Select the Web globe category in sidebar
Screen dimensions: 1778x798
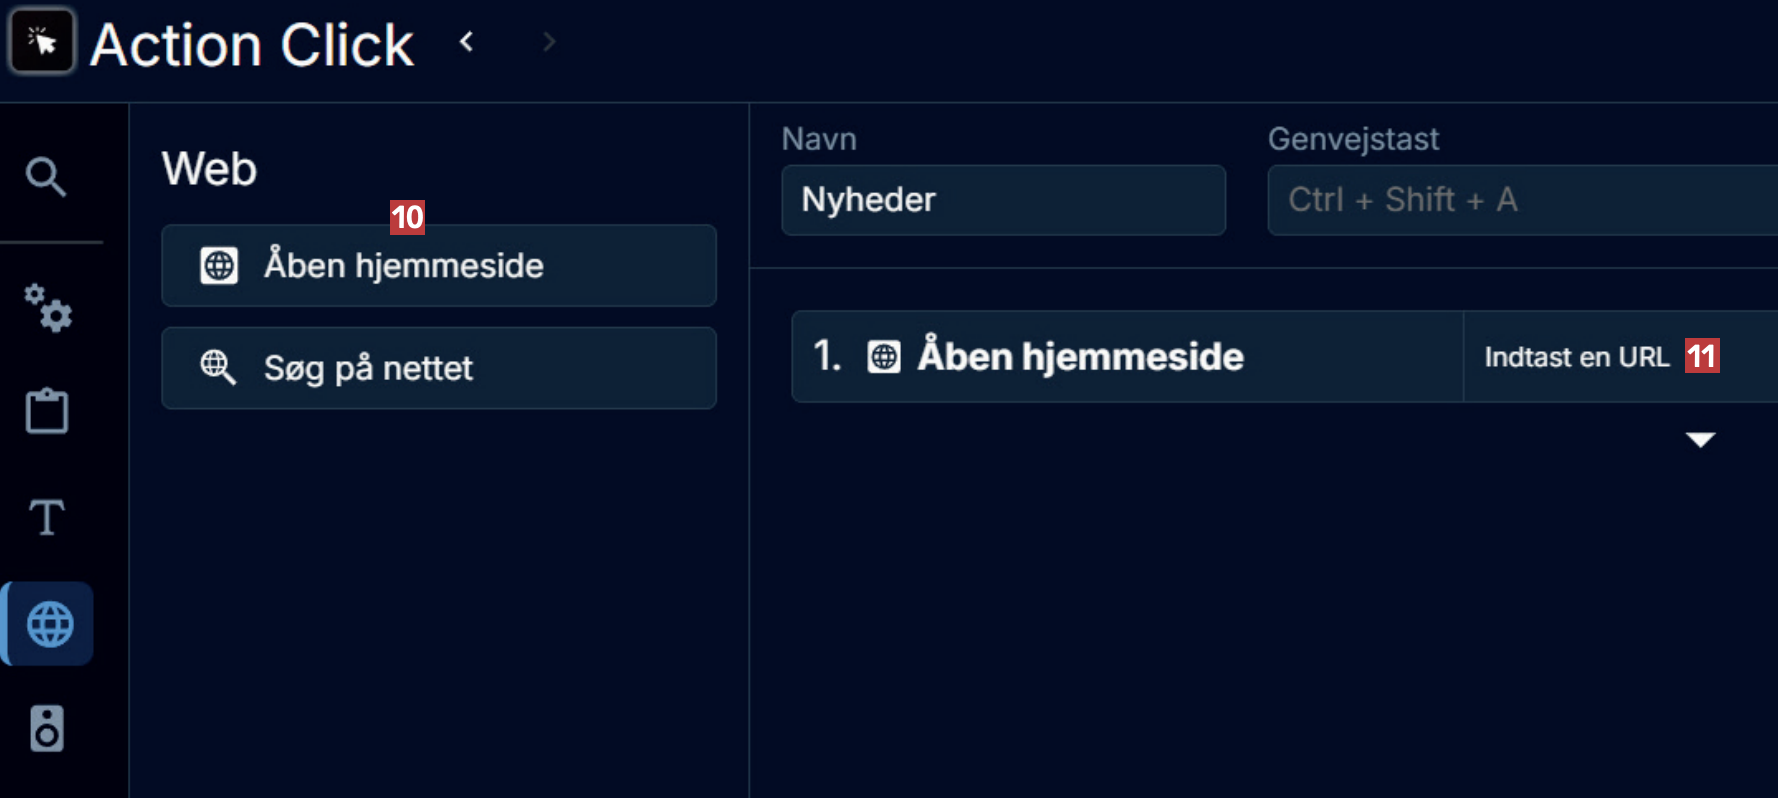coord(49,624)
